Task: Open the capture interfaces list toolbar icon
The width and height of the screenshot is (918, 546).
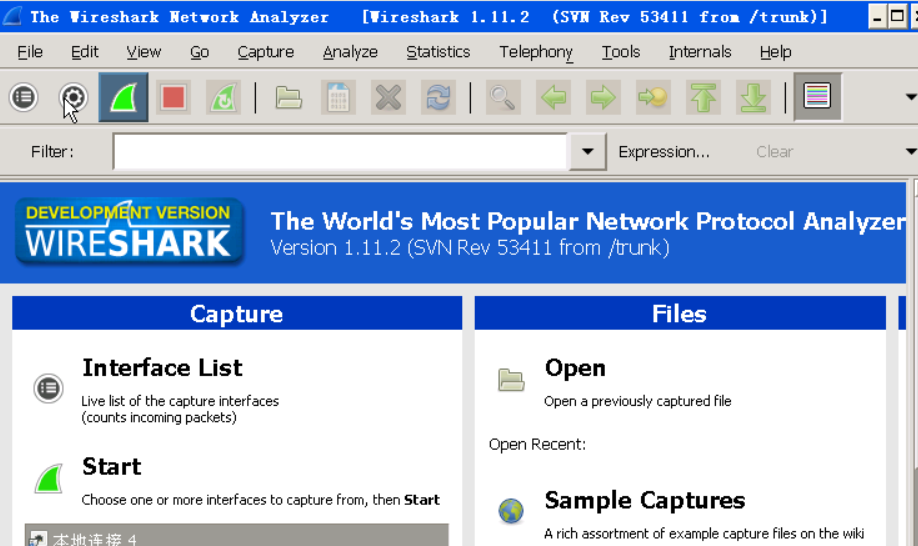Action: (24, 97)
